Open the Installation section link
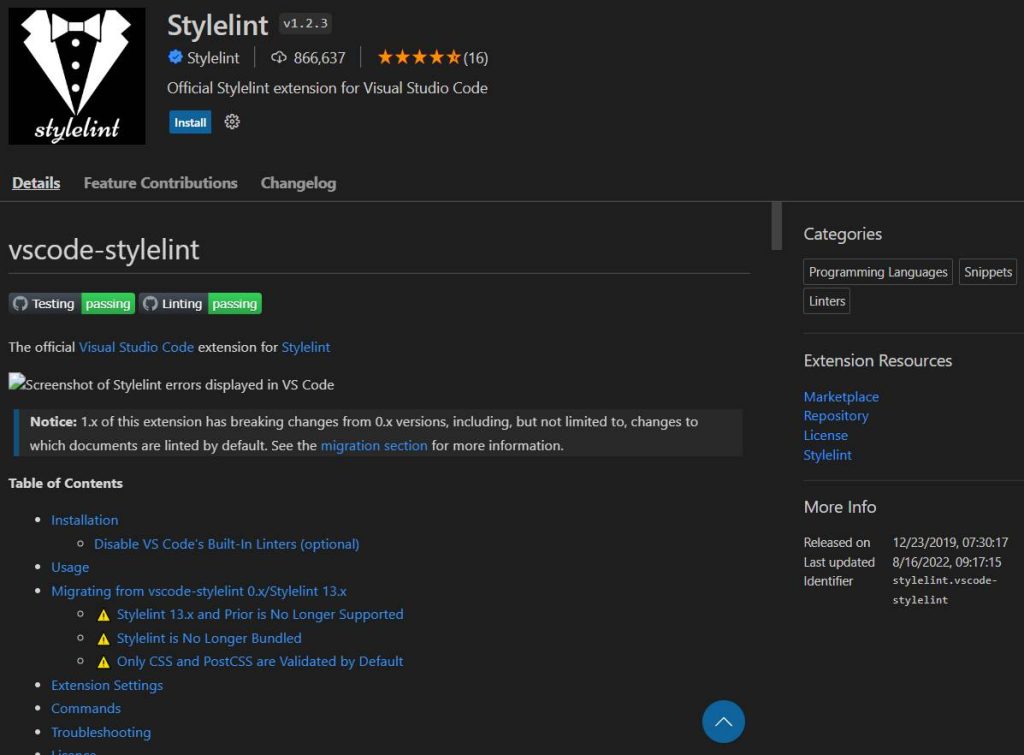The height and width of the screenshot is (755, 1024). coord(84,520)
